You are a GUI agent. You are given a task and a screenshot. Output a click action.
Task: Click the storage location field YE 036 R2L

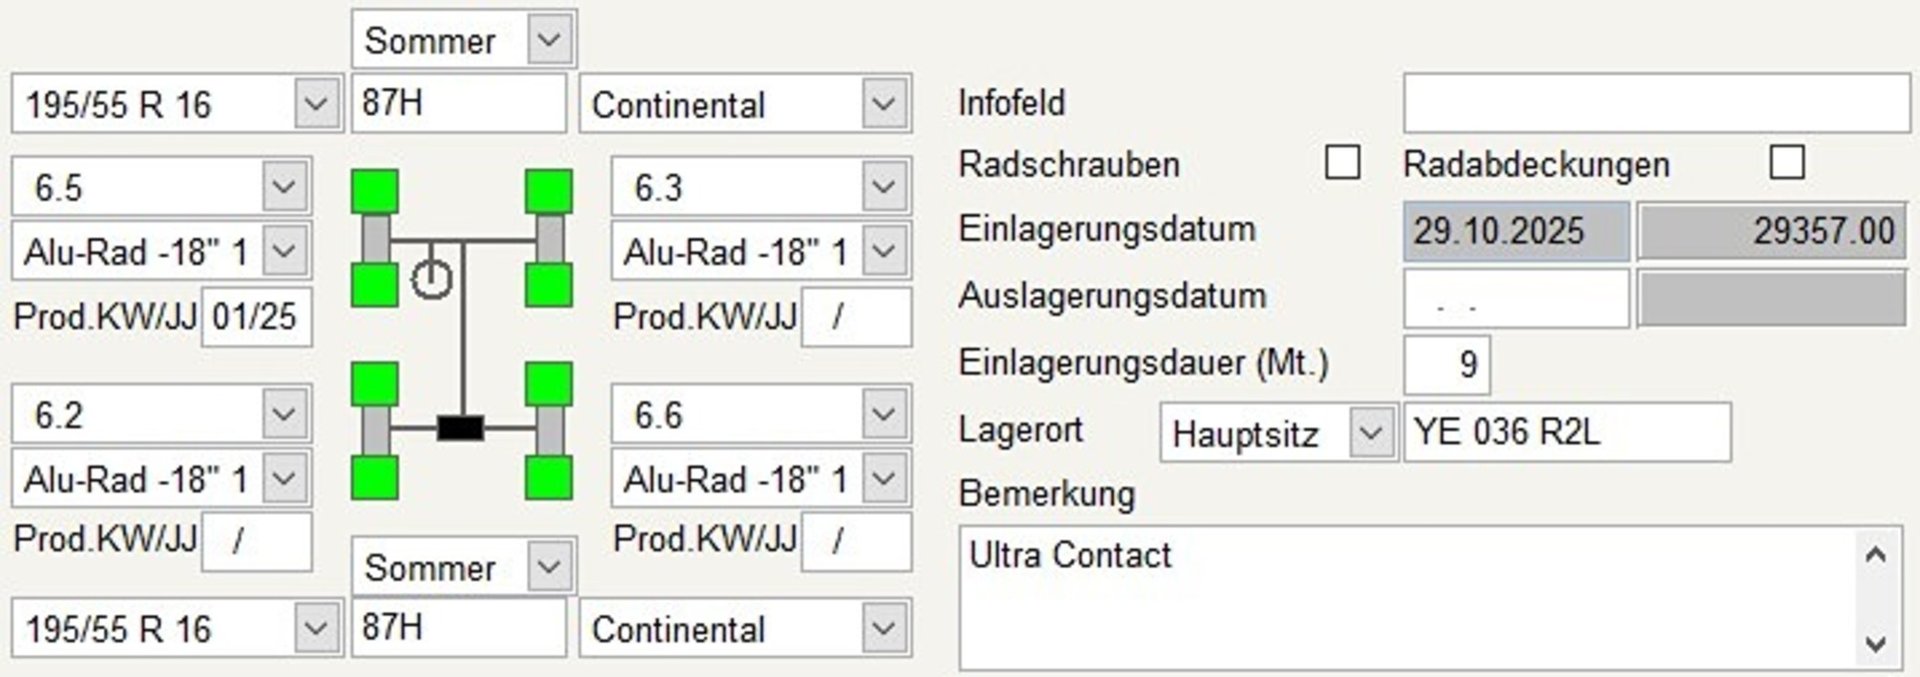(x=1566, y=432)
